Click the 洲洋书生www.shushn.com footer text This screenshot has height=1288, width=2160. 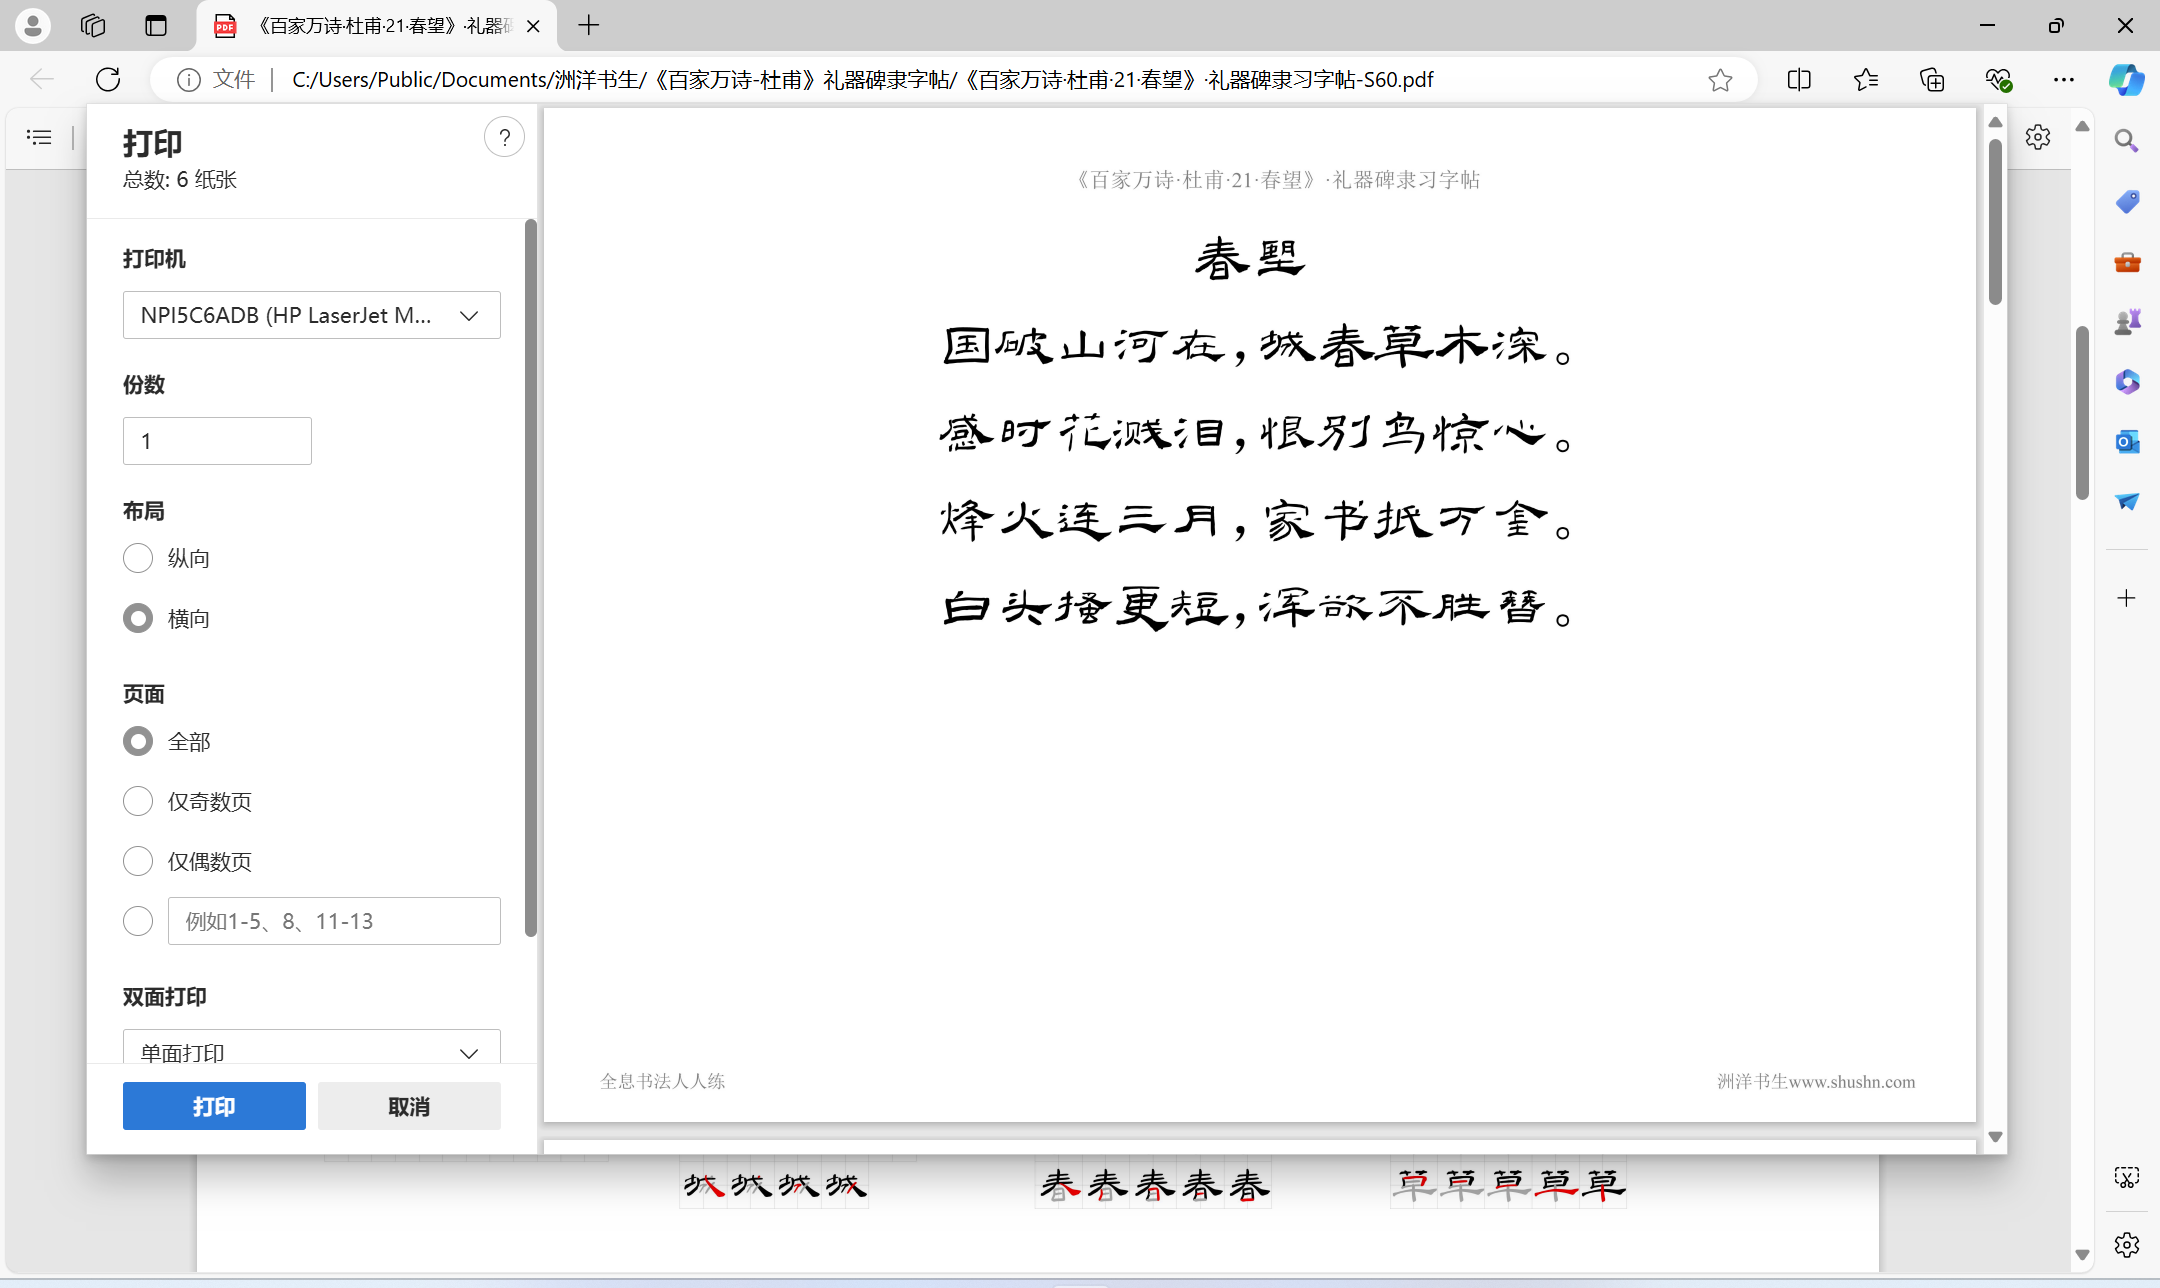1816,1081
